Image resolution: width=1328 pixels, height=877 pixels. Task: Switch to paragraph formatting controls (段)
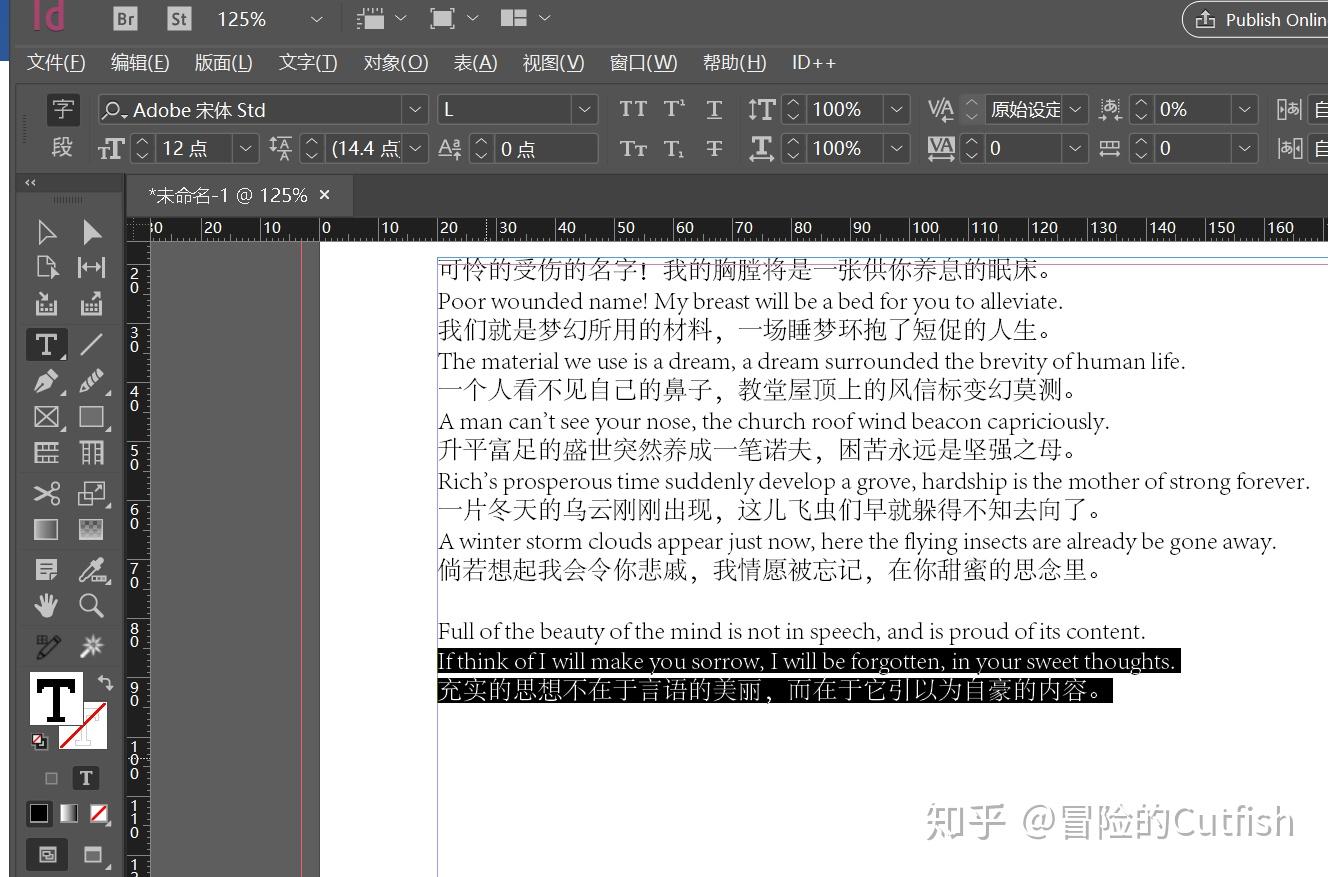pyautogui.click(x=62, y=148)
